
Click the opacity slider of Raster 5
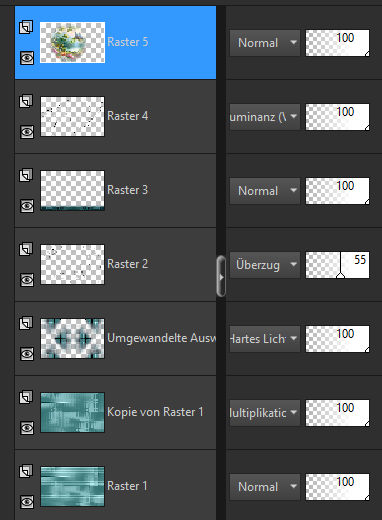(x=337, y=43)
